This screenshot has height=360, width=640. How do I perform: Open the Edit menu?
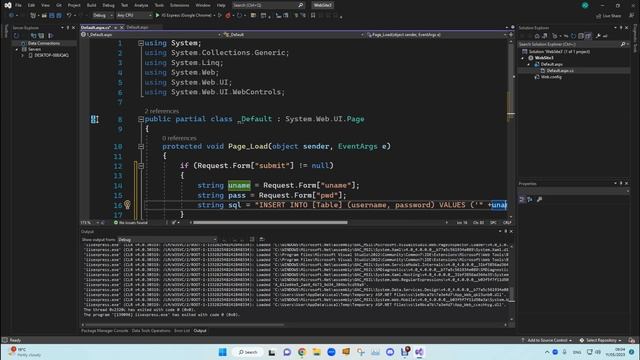[31, 5]
